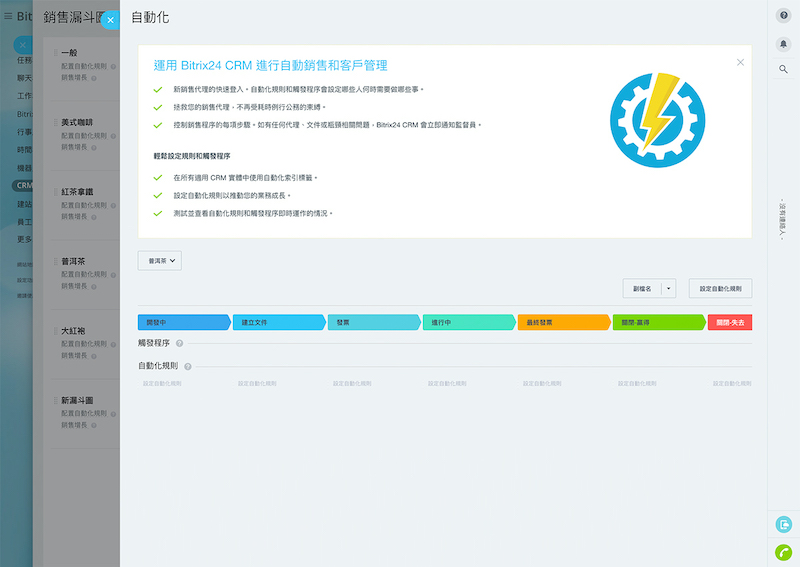800x567 pixels.
Task: Click 設定自動化規則 under 發票 stage
Action: coord(352,383)
